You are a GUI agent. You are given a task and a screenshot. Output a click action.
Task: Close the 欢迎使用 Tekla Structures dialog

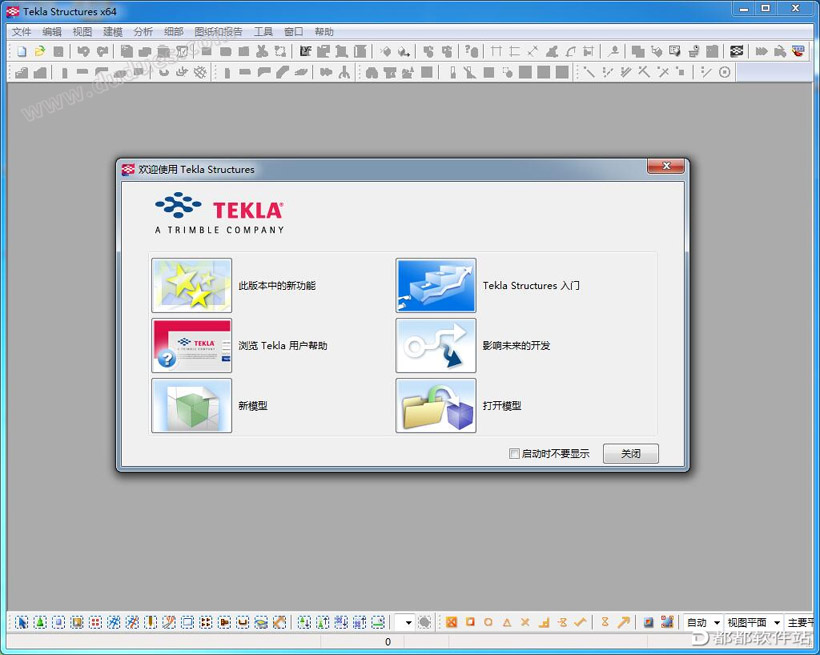point(666,166)
